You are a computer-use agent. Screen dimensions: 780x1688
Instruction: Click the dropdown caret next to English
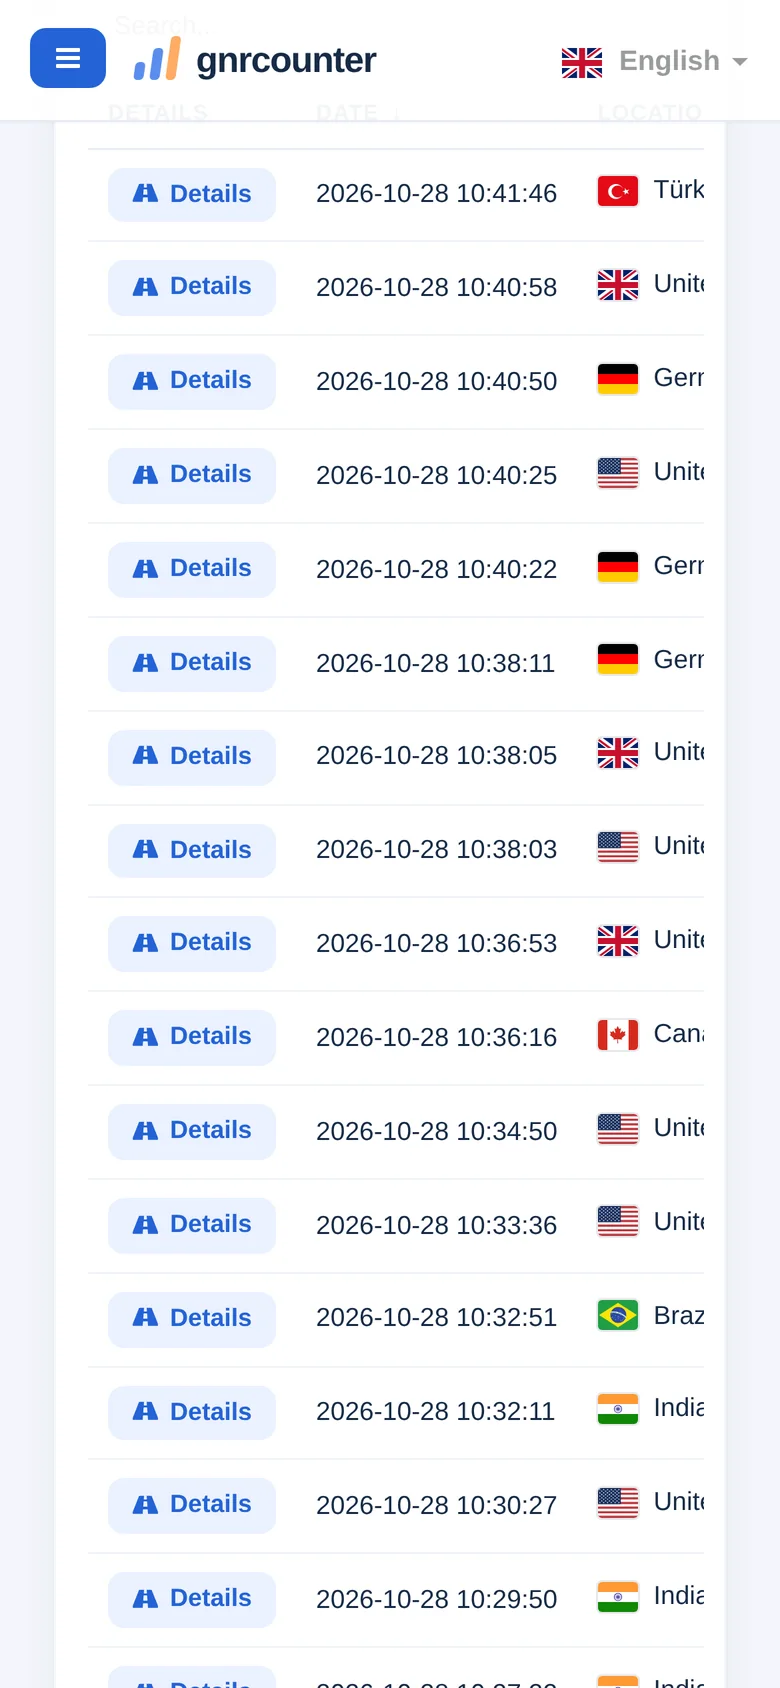[x=740, y=62]
